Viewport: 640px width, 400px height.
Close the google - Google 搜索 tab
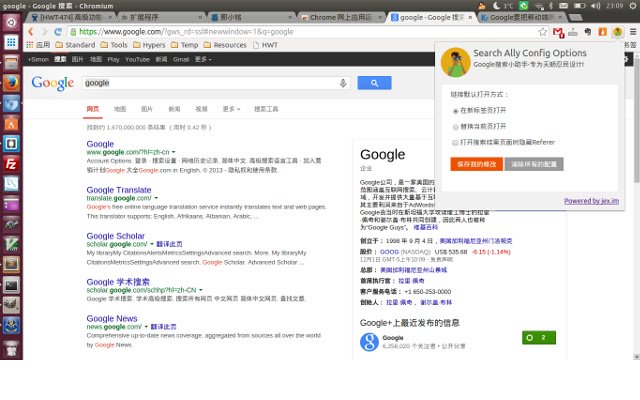pyautogui.click(x=470, y=18)
